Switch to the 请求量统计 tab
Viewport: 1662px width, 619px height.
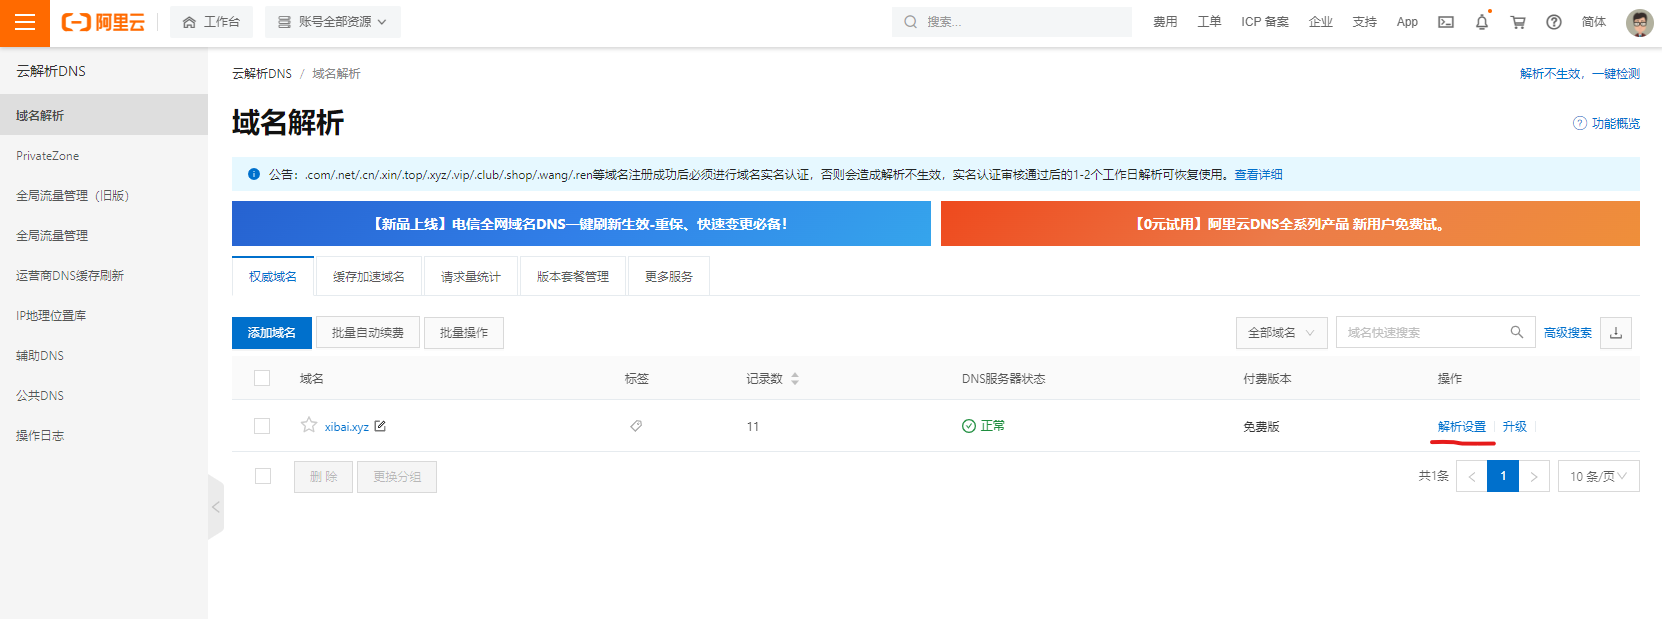click(470, 277)
